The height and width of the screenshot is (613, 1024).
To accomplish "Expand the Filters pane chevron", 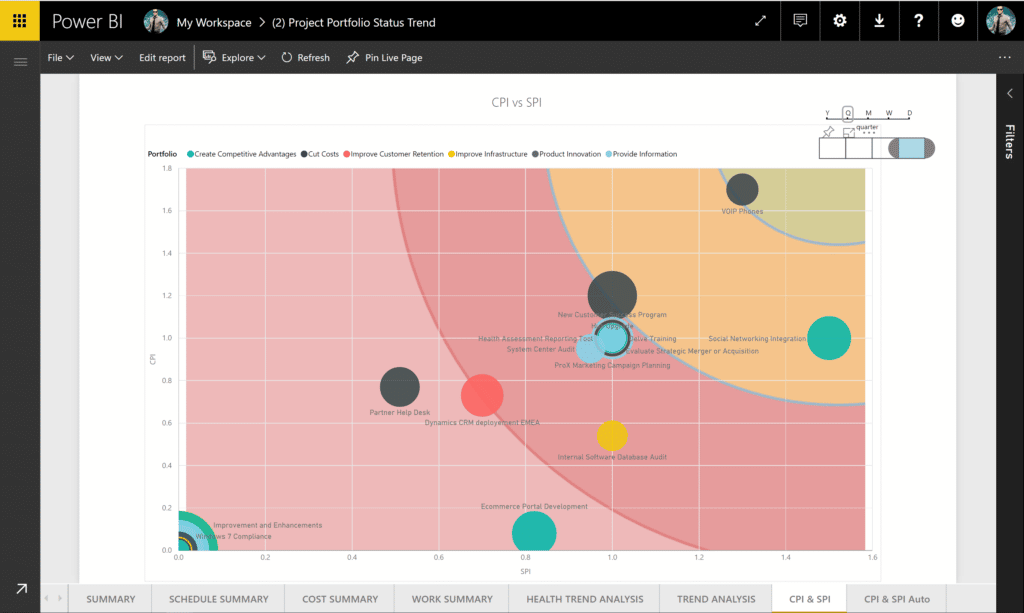I will [x=1010, y=93].
